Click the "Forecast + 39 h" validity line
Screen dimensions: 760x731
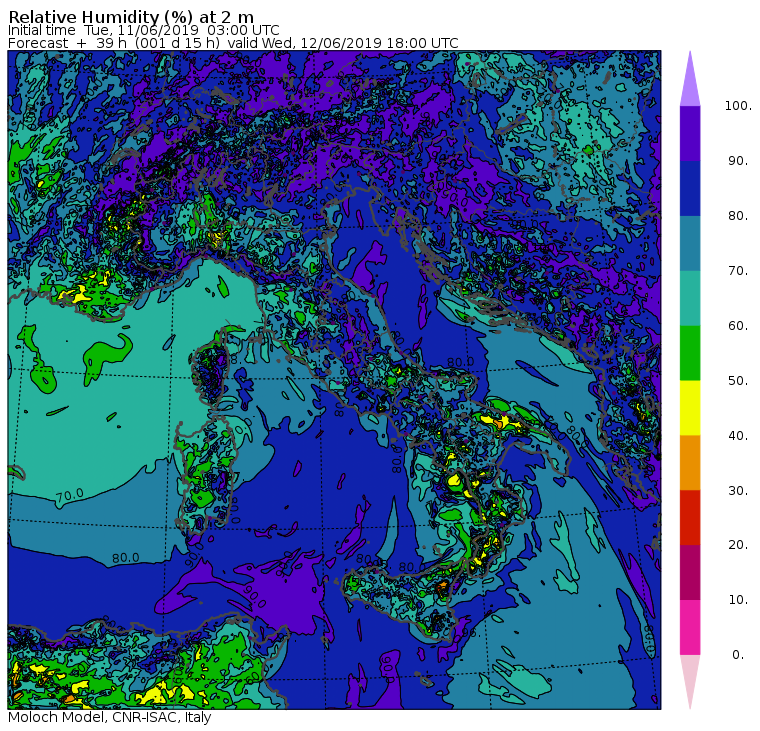[x=233, y=43]
